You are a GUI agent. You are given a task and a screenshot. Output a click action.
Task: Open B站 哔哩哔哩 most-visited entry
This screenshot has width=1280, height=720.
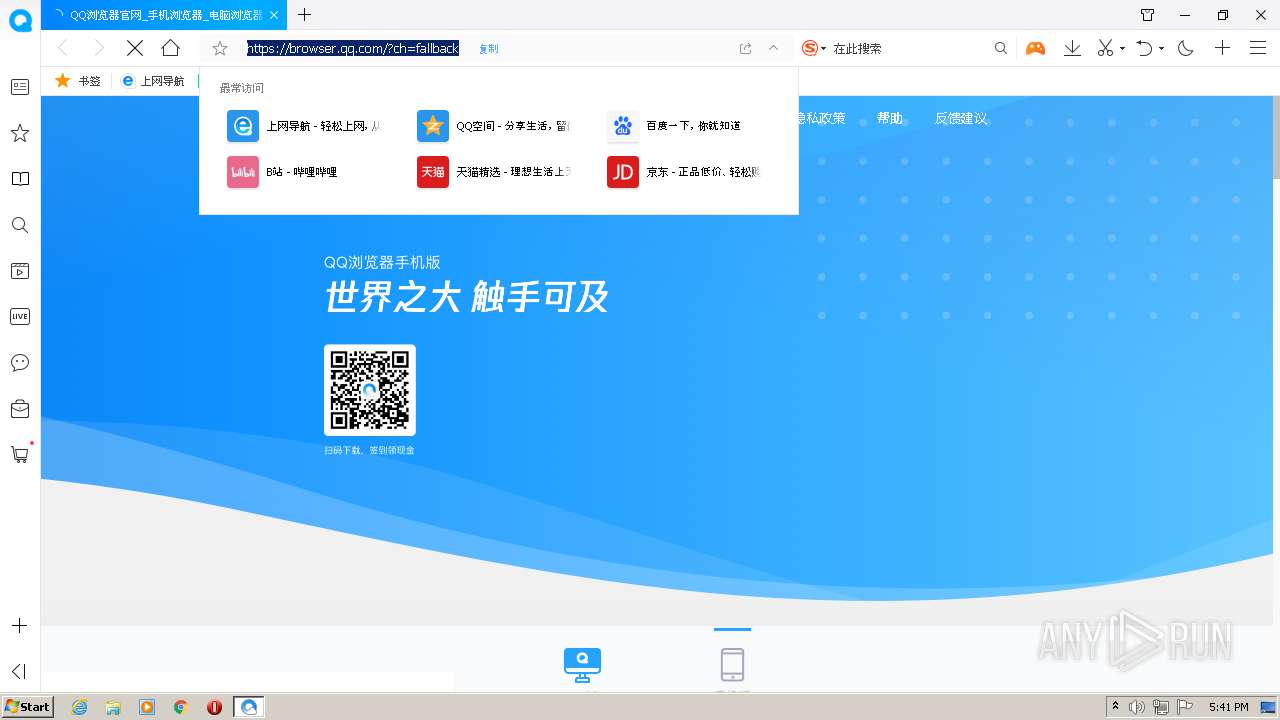click(283, 172)
